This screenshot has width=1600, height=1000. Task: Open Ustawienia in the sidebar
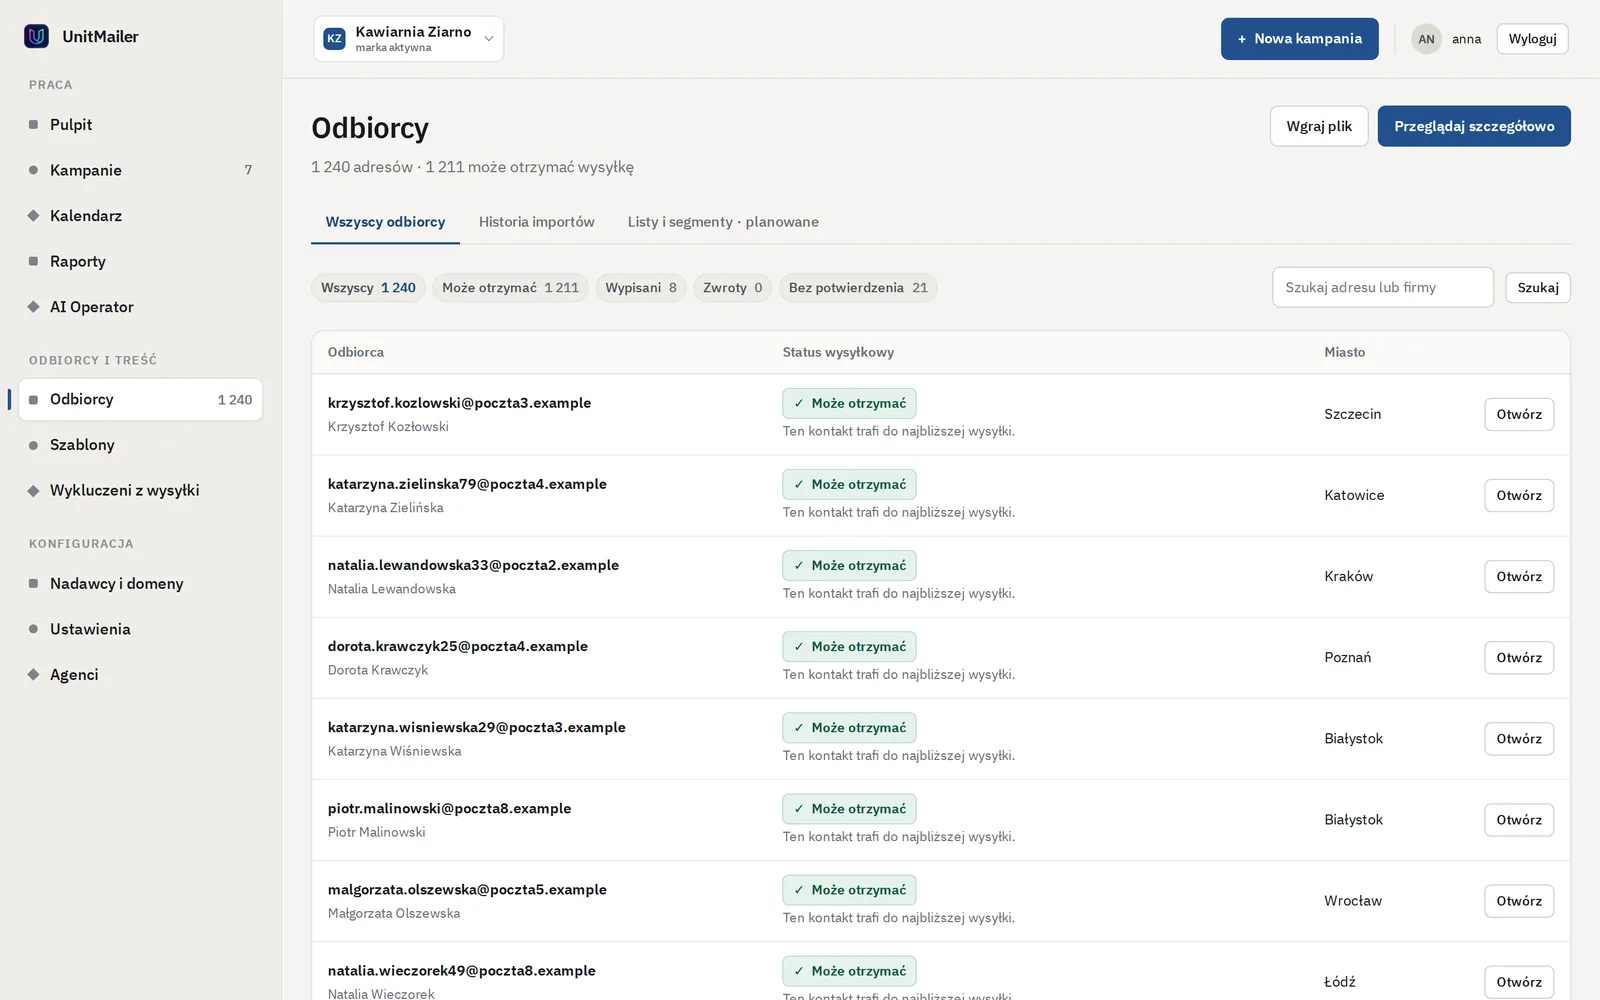pyautogui.click(x=140, y=629)
